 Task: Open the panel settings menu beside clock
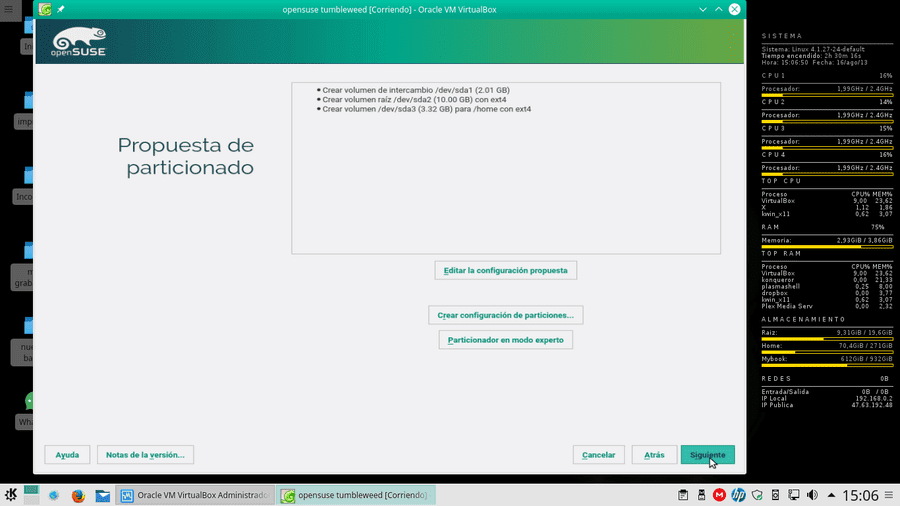pos(889,495)
